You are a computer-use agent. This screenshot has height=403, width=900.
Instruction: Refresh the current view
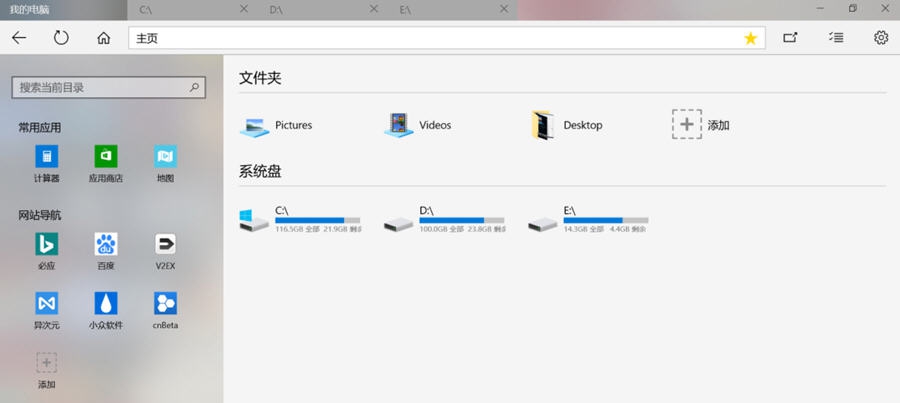61,38
